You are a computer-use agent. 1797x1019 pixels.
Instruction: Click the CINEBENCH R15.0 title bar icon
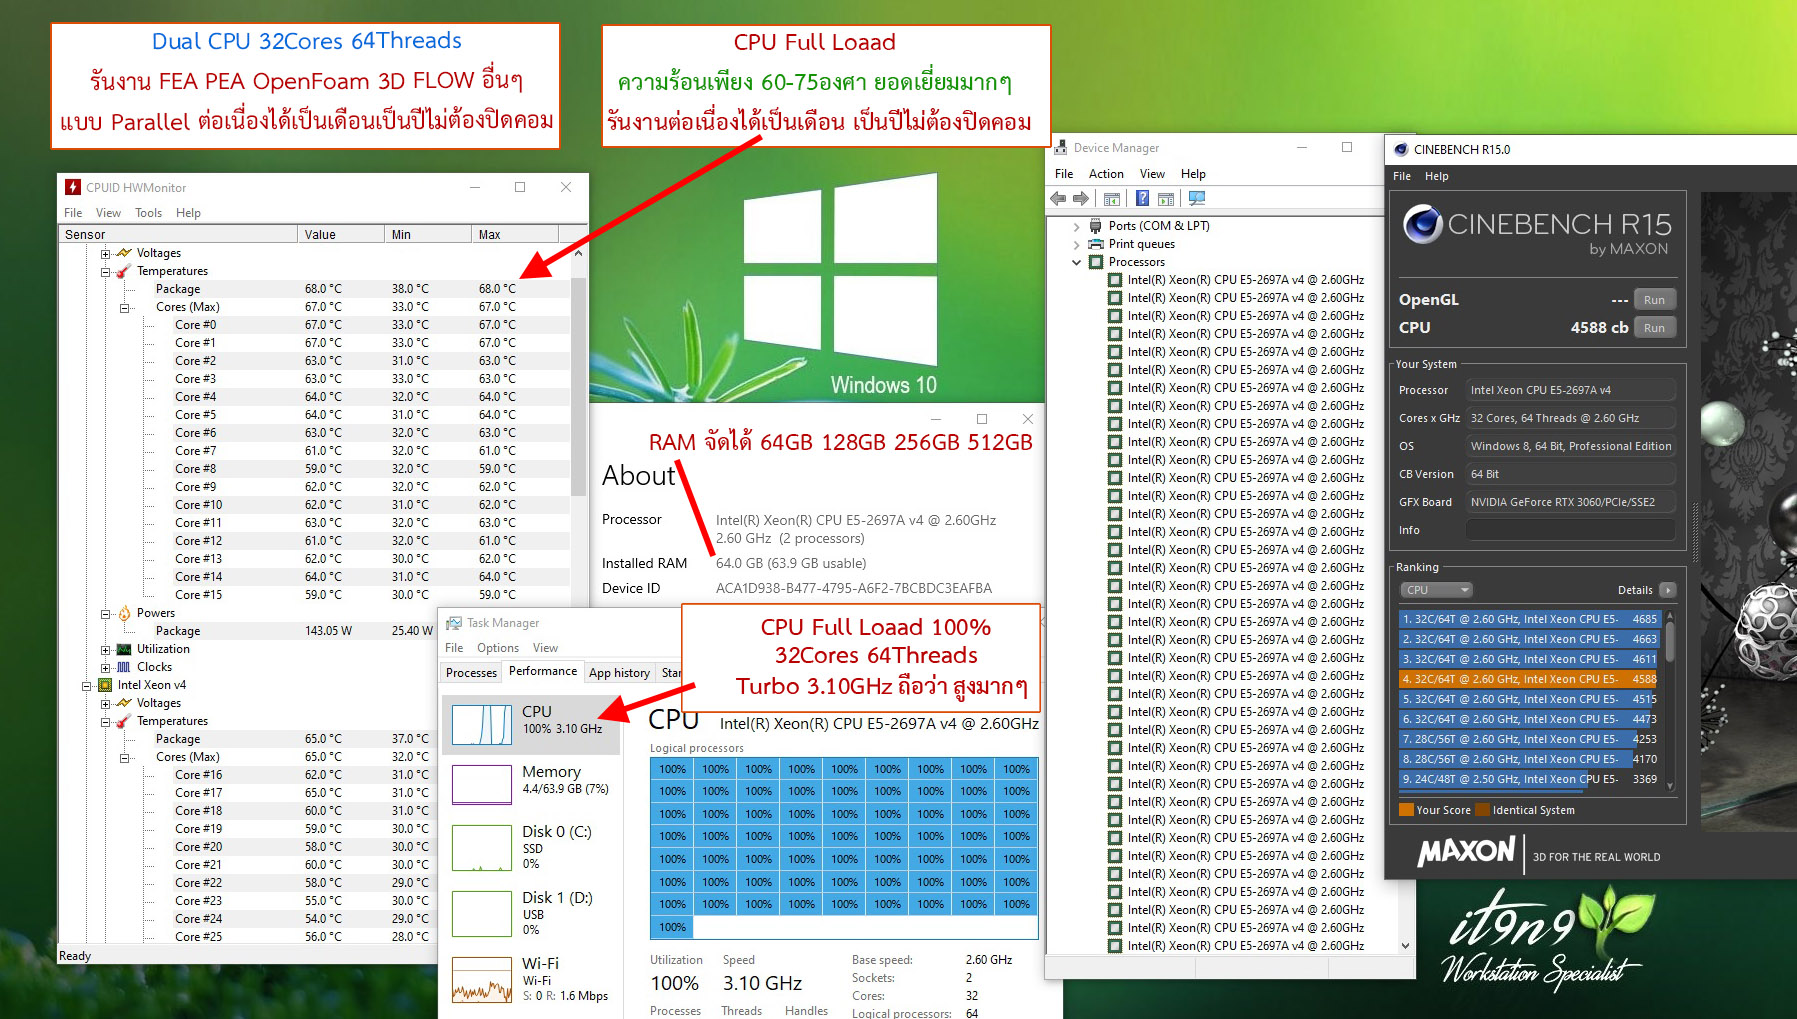point(1401,149)
